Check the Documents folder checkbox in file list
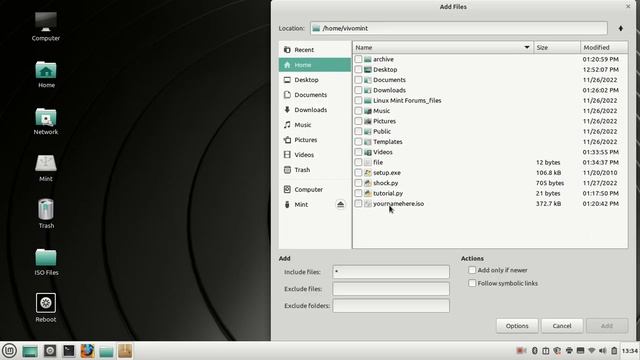The height and width of the screenshot is (360, 640). (x=358, y=80)
